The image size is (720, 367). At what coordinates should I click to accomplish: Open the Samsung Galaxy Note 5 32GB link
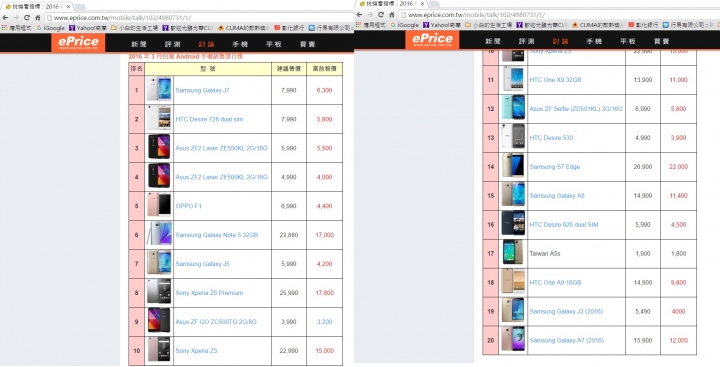click(216, 235)
